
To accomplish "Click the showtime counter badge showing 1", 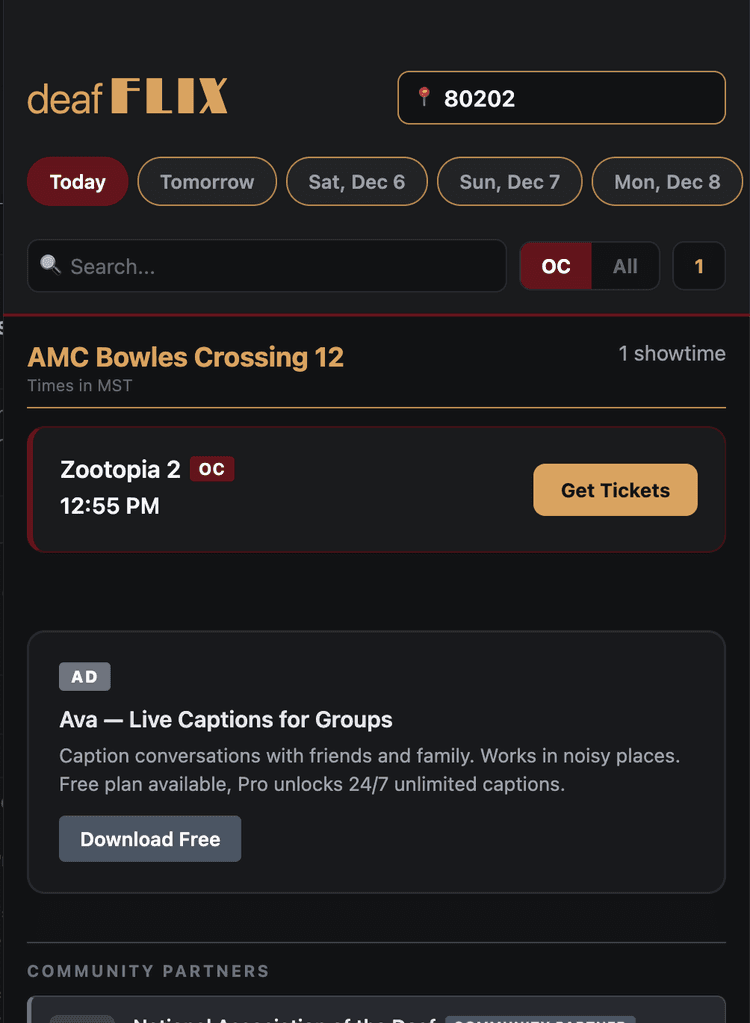I will pos(699,266).
